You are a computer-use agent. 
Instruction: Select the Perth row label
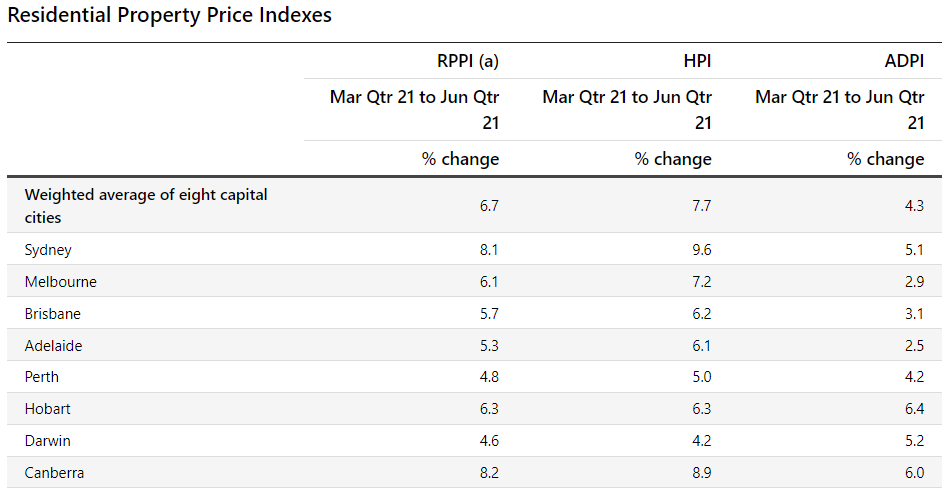(42, 377)
